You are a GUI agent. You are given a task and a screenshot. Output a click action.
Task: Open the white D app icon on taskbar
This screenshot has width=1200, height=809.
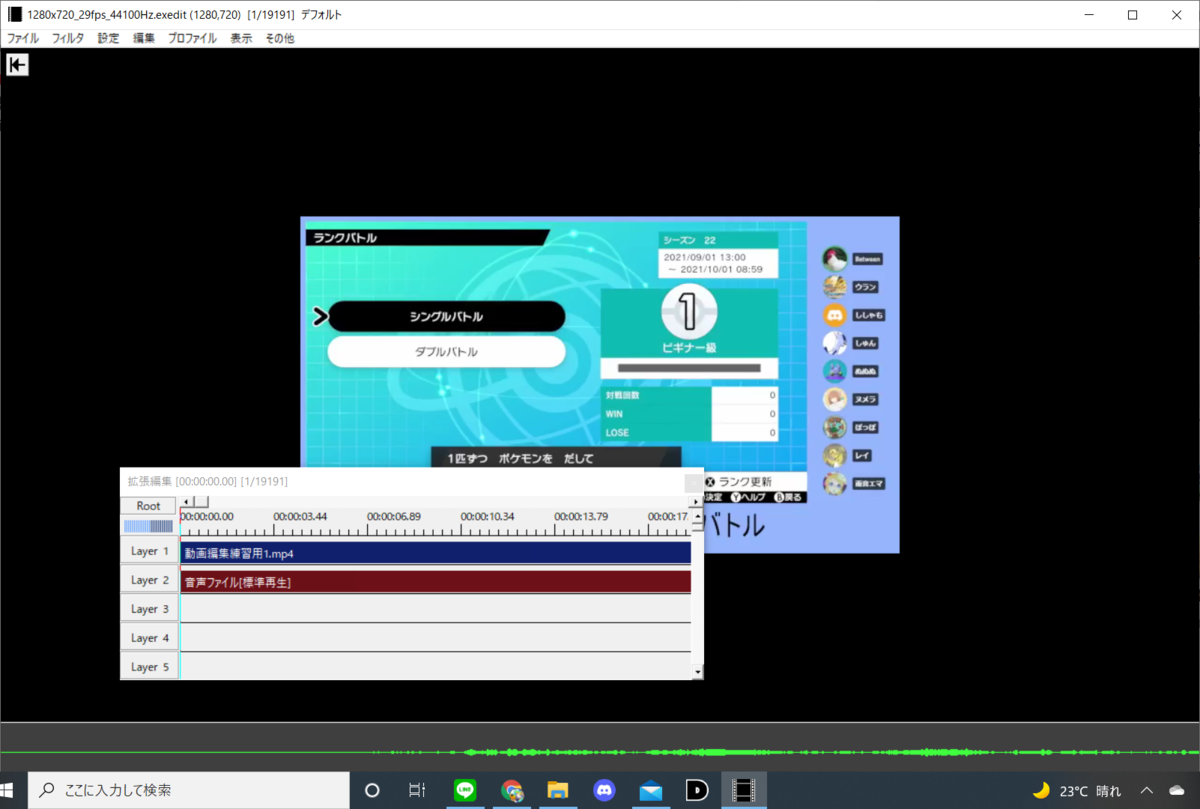[697, 790]
